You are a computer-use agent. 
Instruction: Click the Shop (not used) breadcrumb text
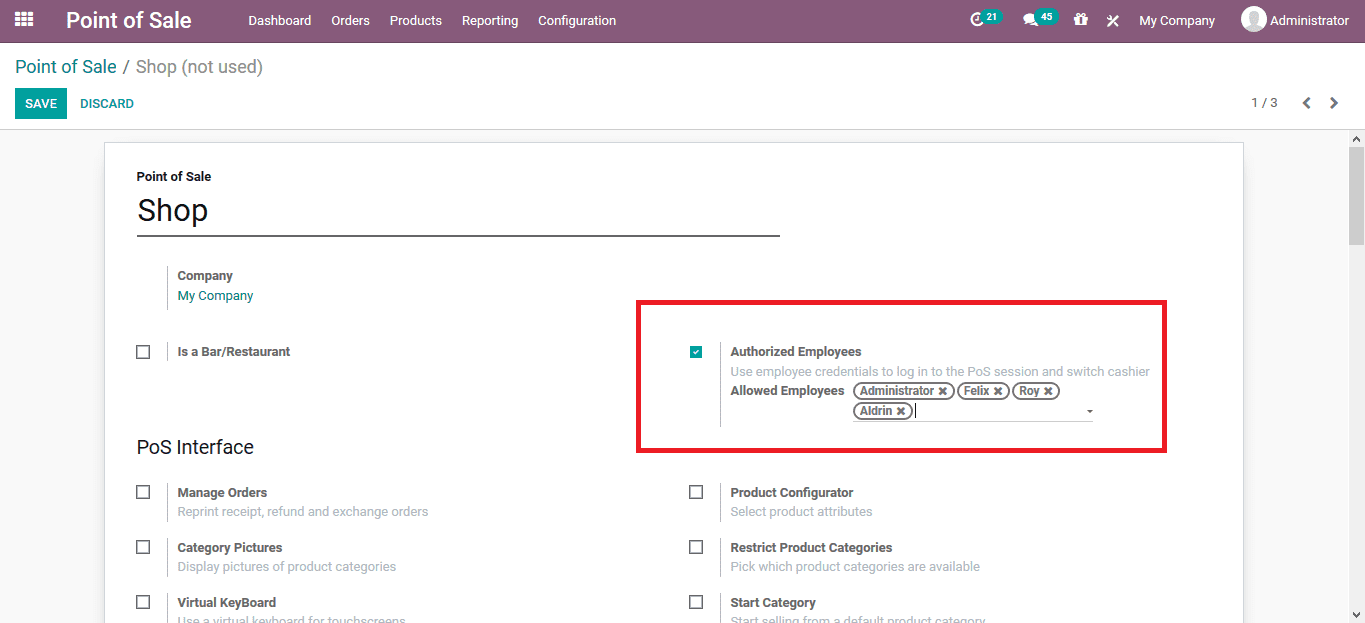pyautogui.click(x=199, y=67)
